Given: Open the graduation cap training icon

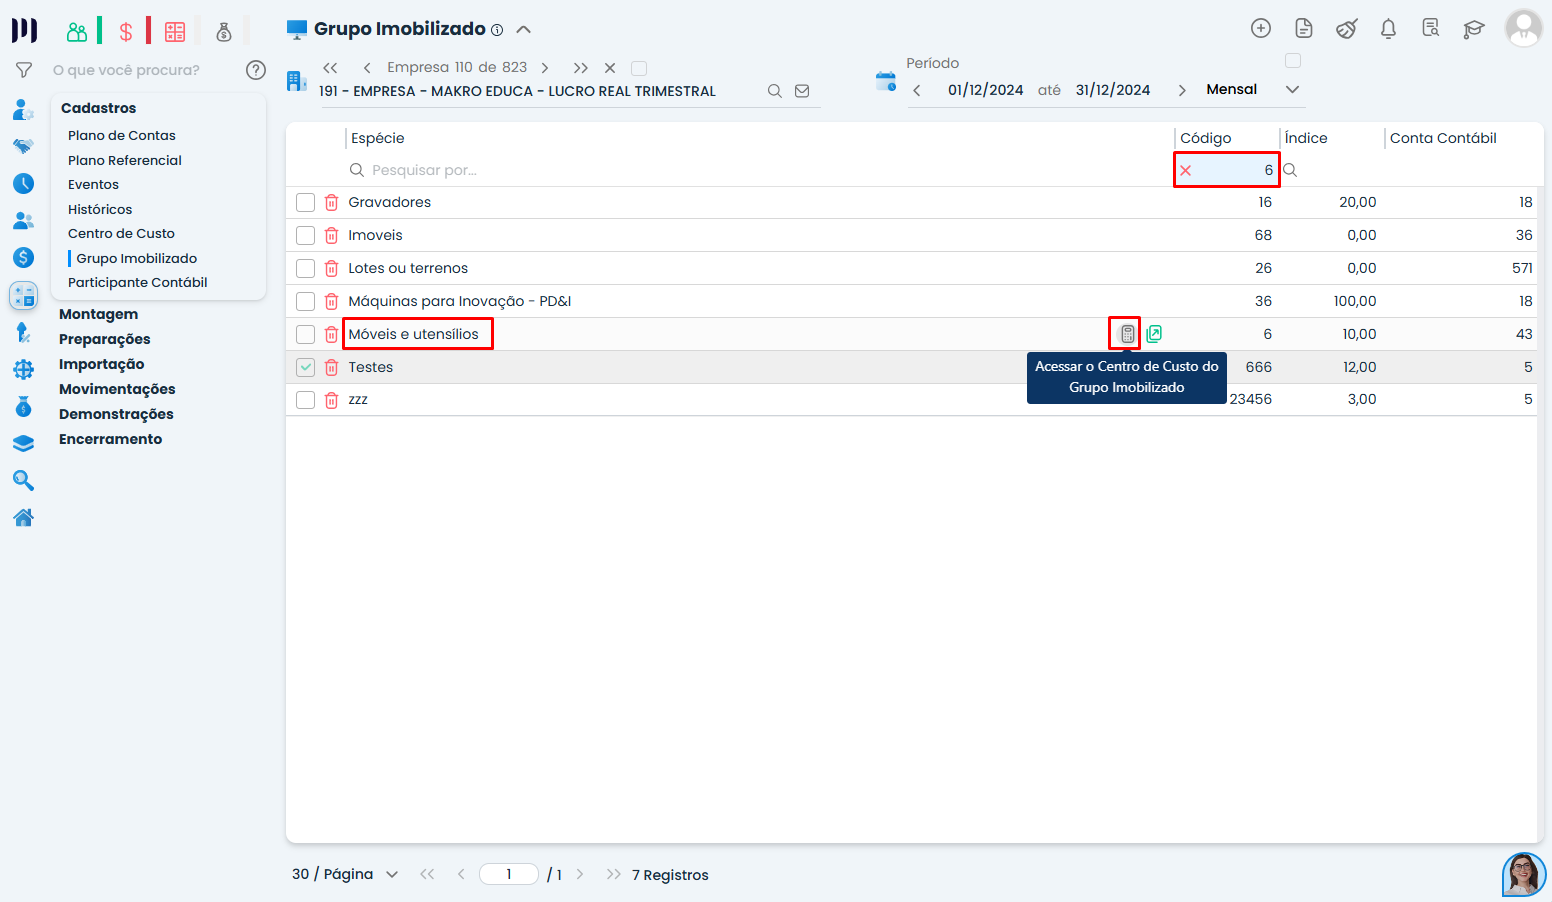Looking at the screenshot, I should pos(1473,29).
